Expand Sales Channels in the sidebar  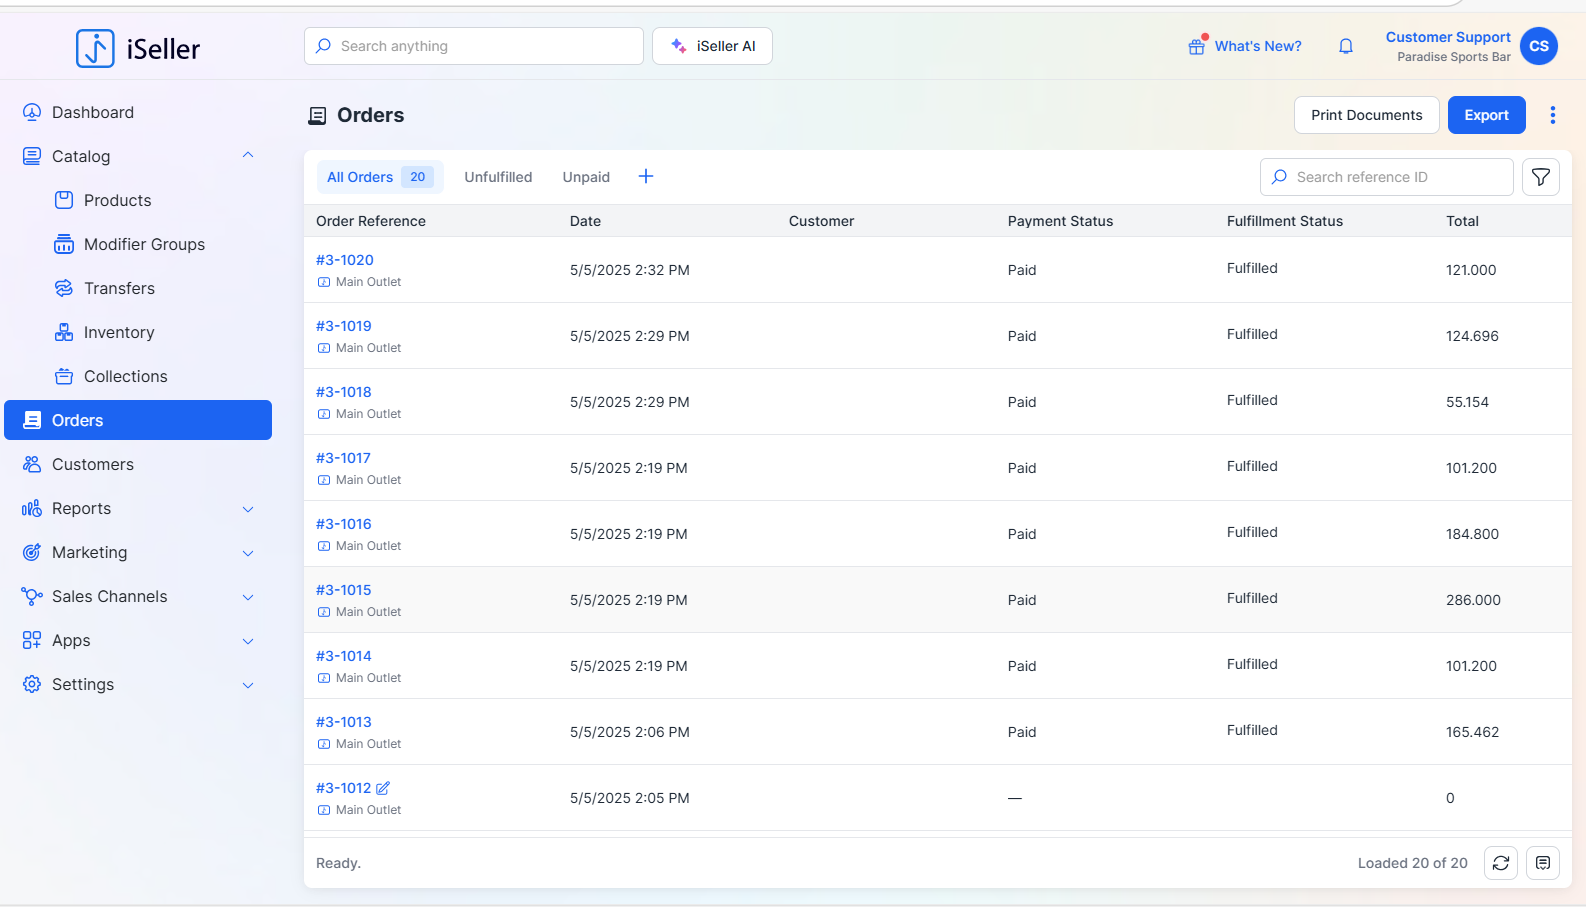click(x=248, y=597)
